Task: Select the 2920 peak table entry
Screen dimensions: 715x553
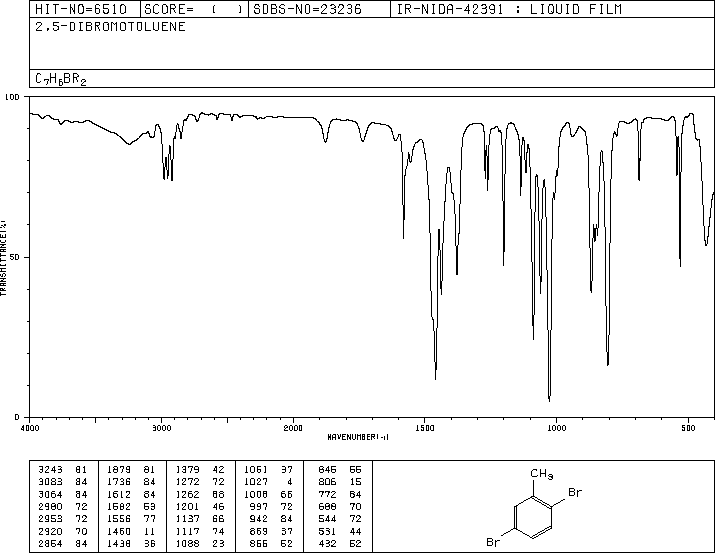Action: pyautogui.click(x=62, y=531)
